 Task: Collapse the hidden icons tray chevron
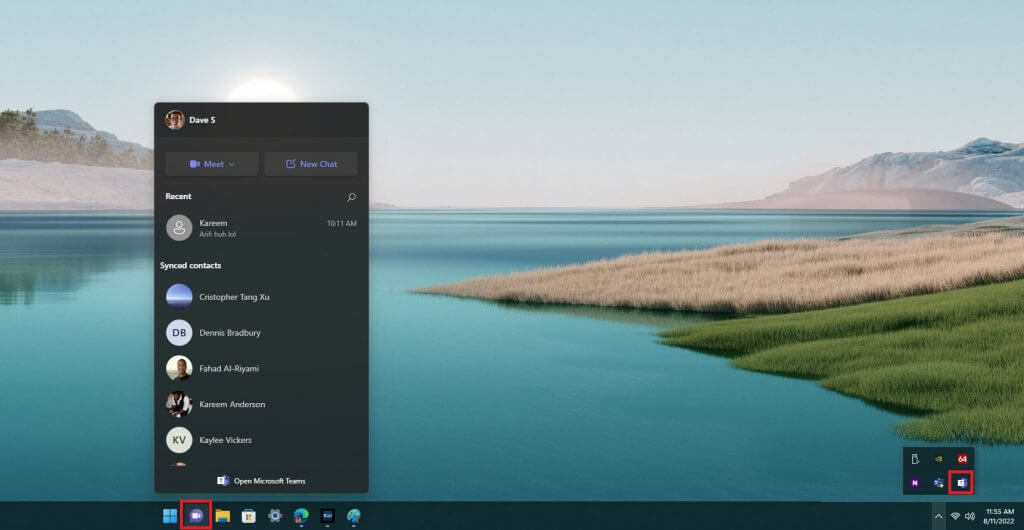pos(938,516)
